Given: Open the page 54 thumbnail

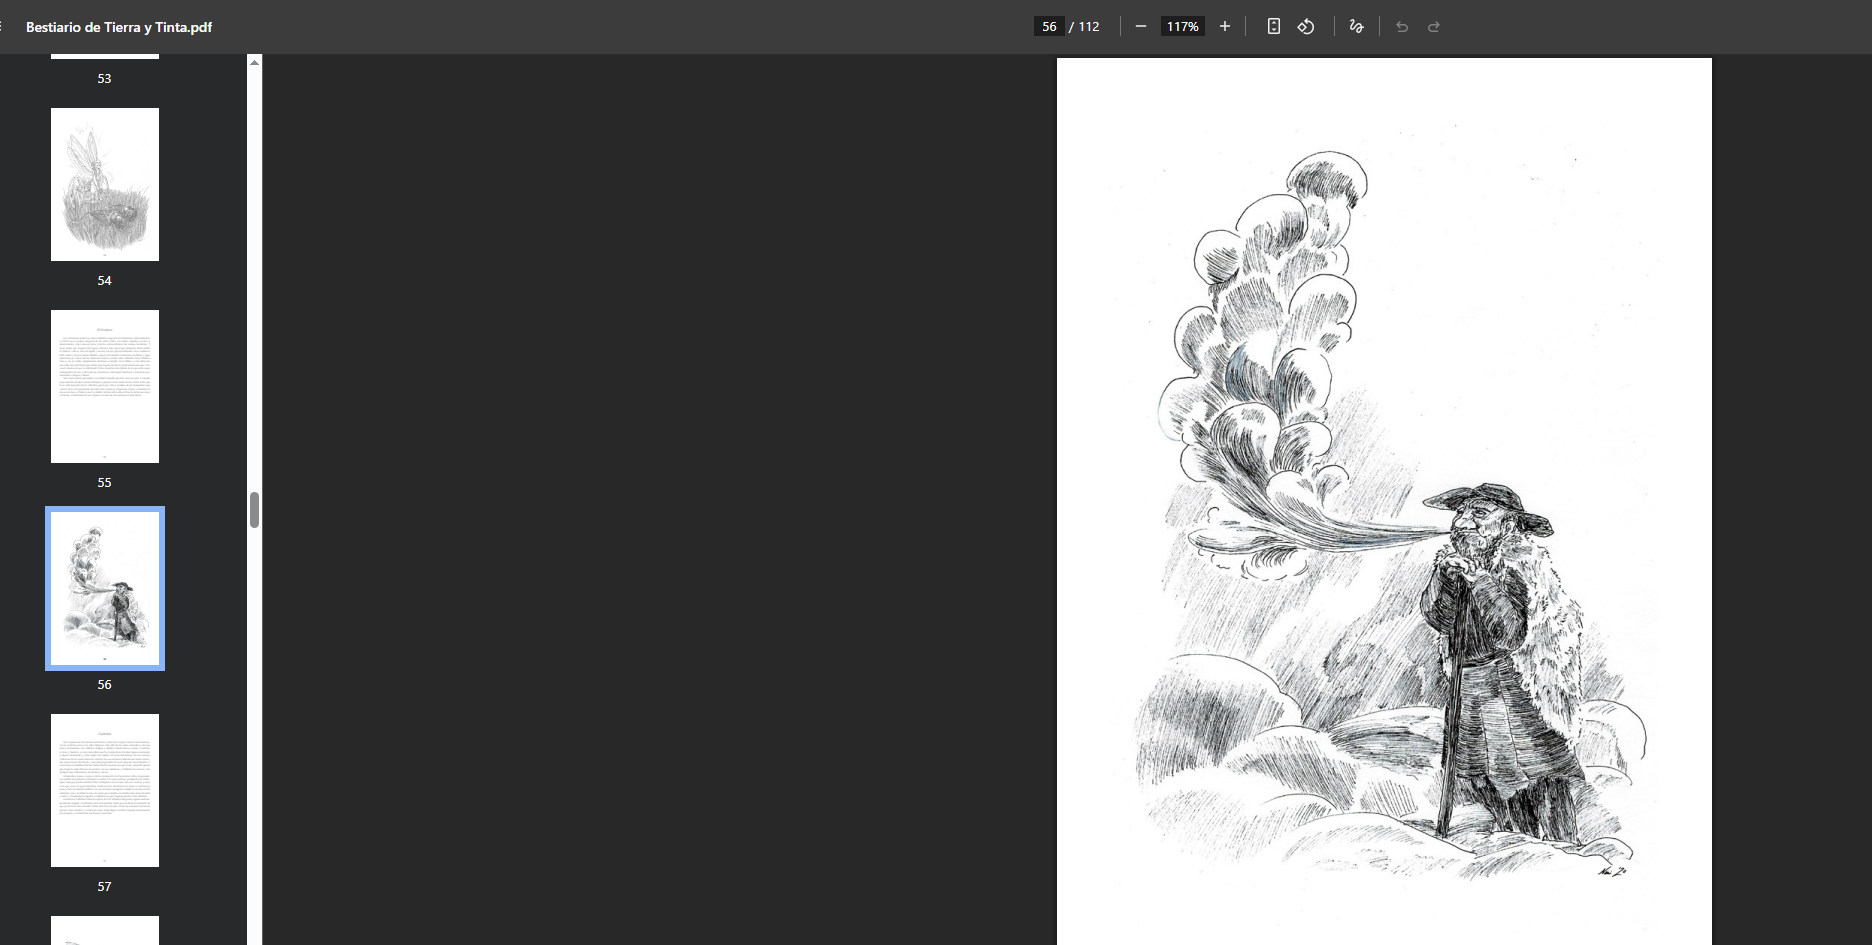Looking at the screenshot, I should tap(105, 184).
